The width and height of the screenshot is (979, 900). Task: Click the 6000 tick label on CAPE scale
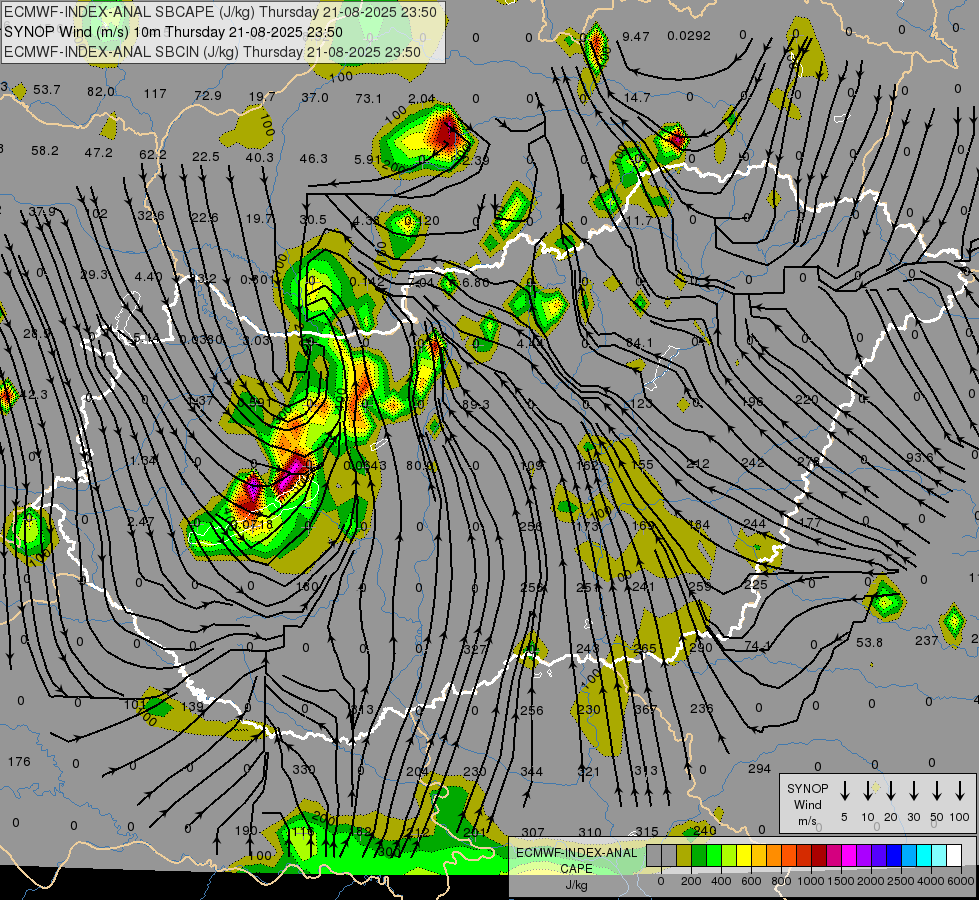click(960, 881)
